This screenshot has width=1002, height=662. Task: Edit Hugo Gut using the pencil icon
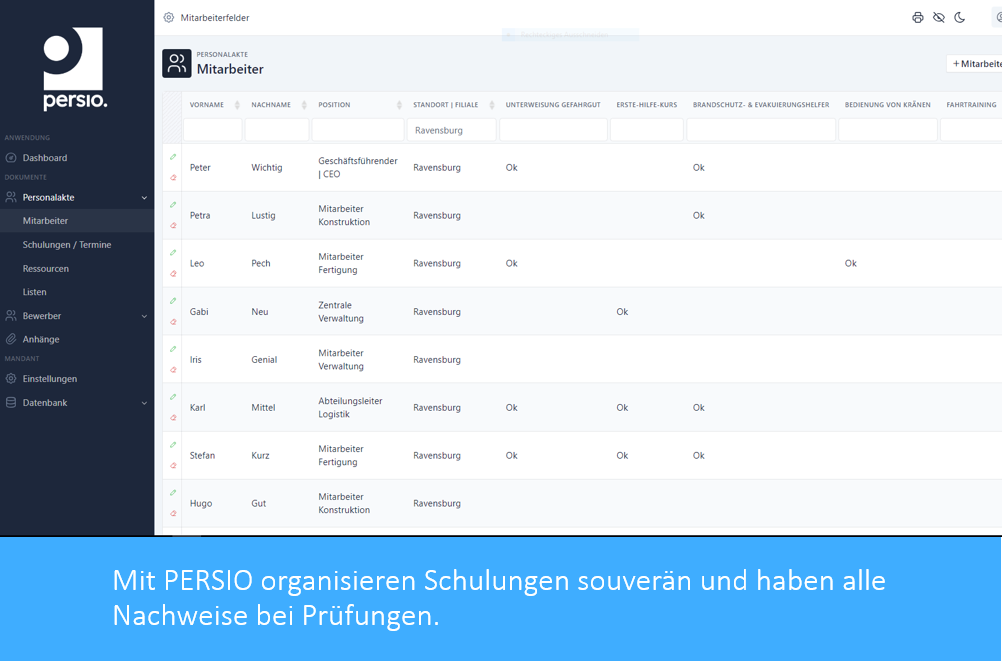[173, 493]
